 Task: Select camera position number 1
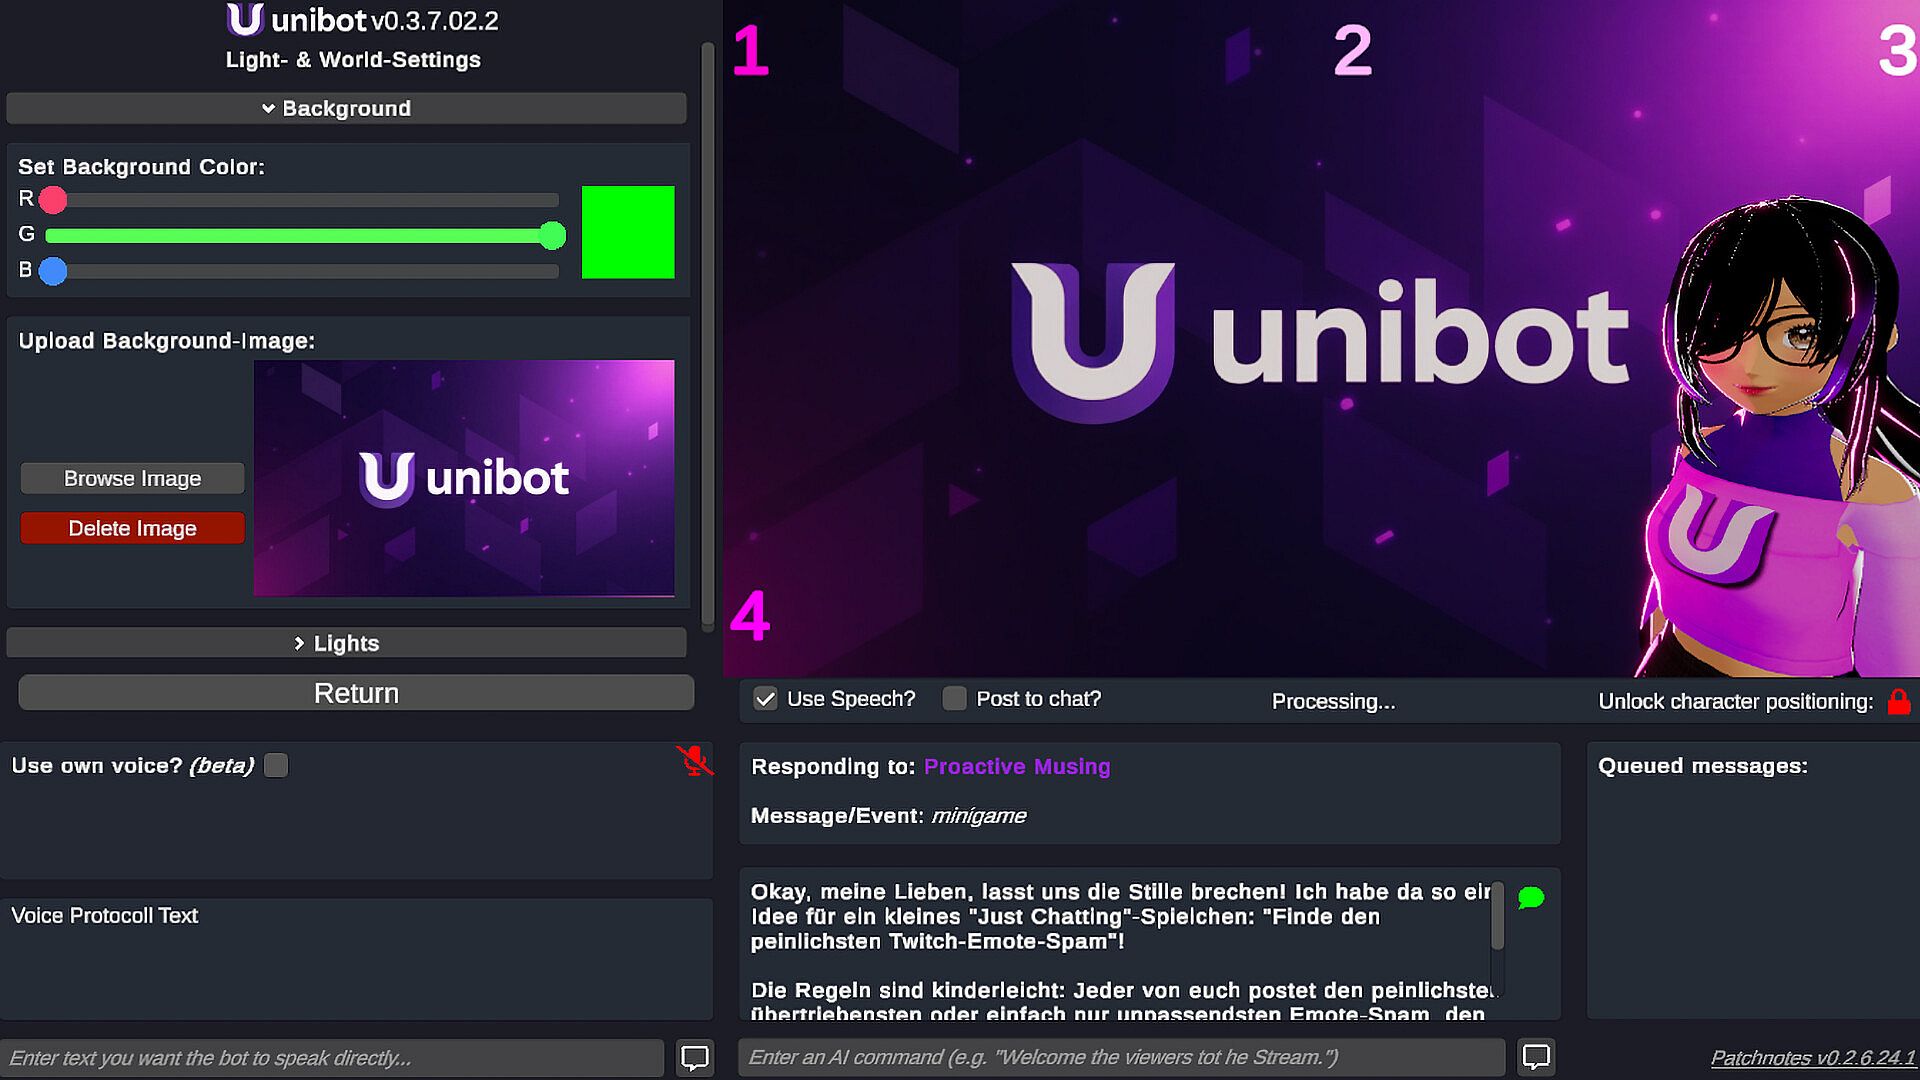click(x=750, y=50)
